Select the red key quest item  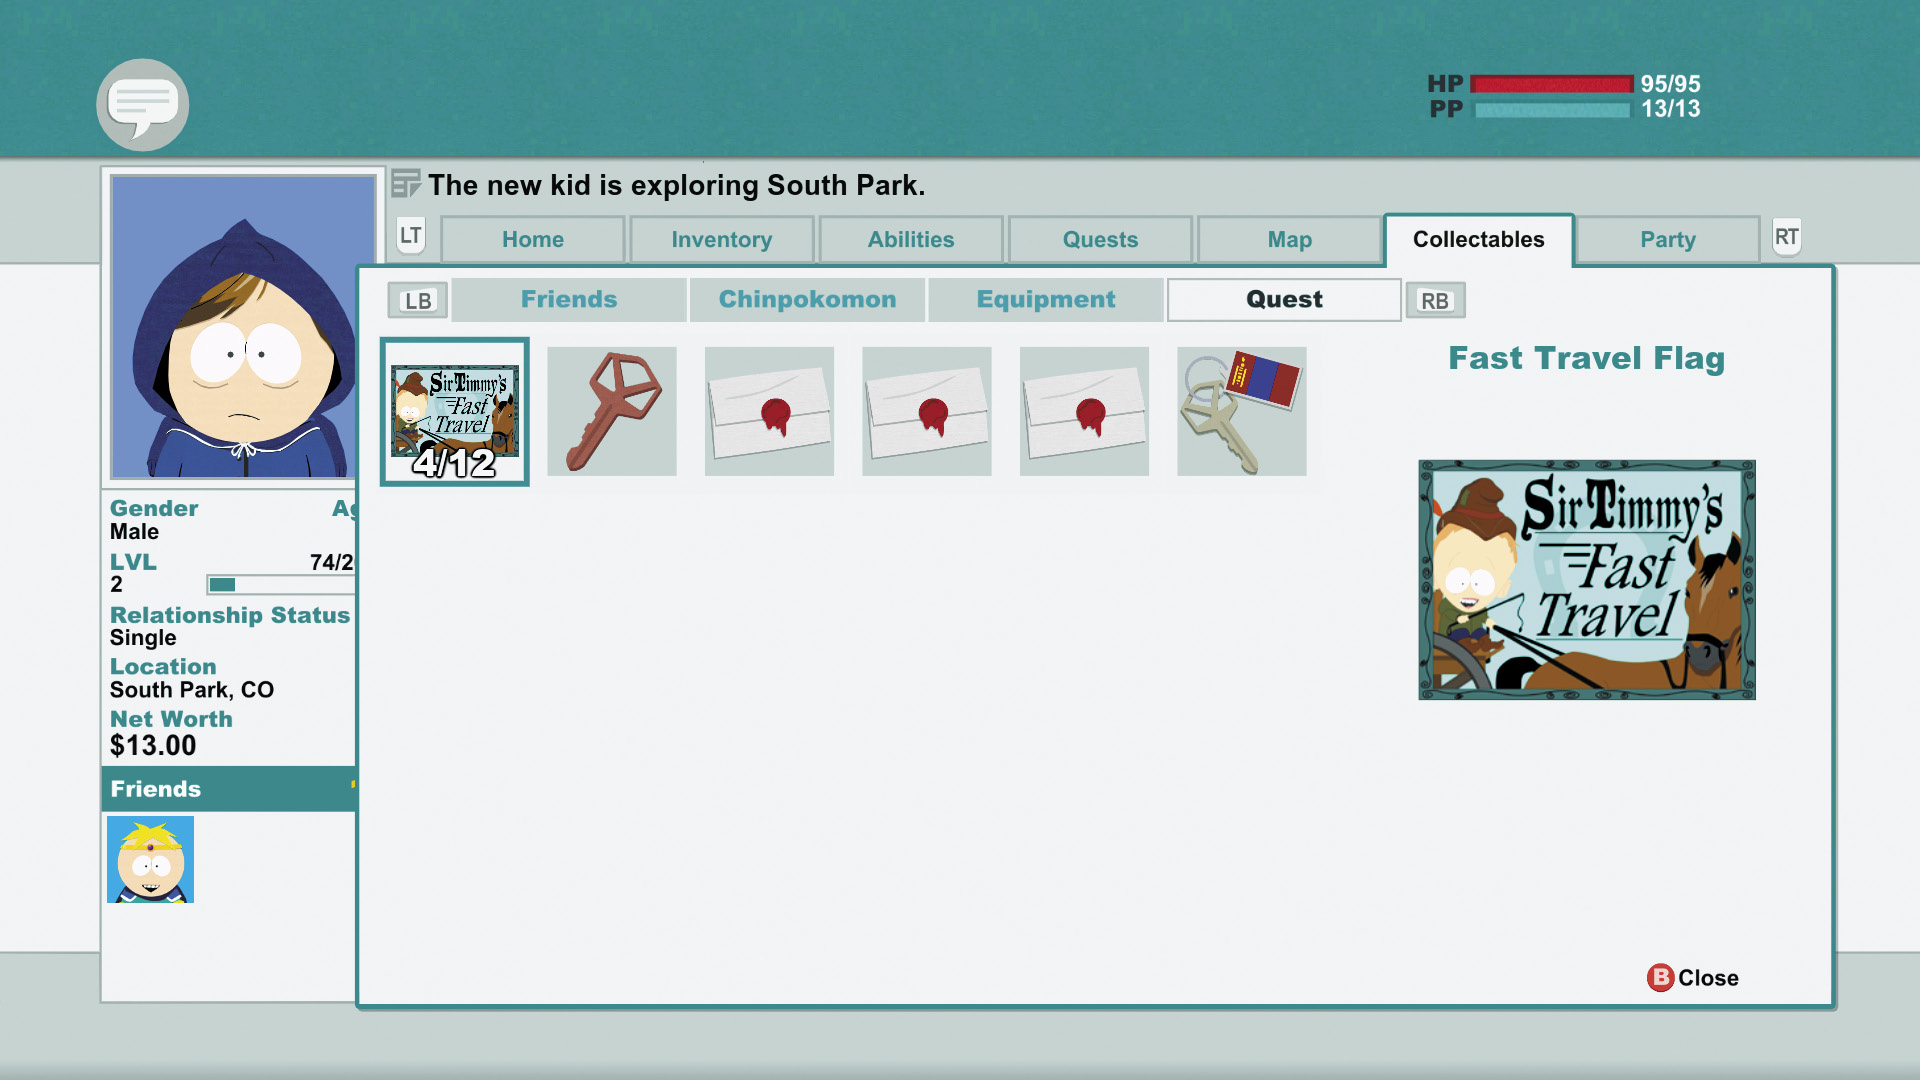[x=612, y=411]
